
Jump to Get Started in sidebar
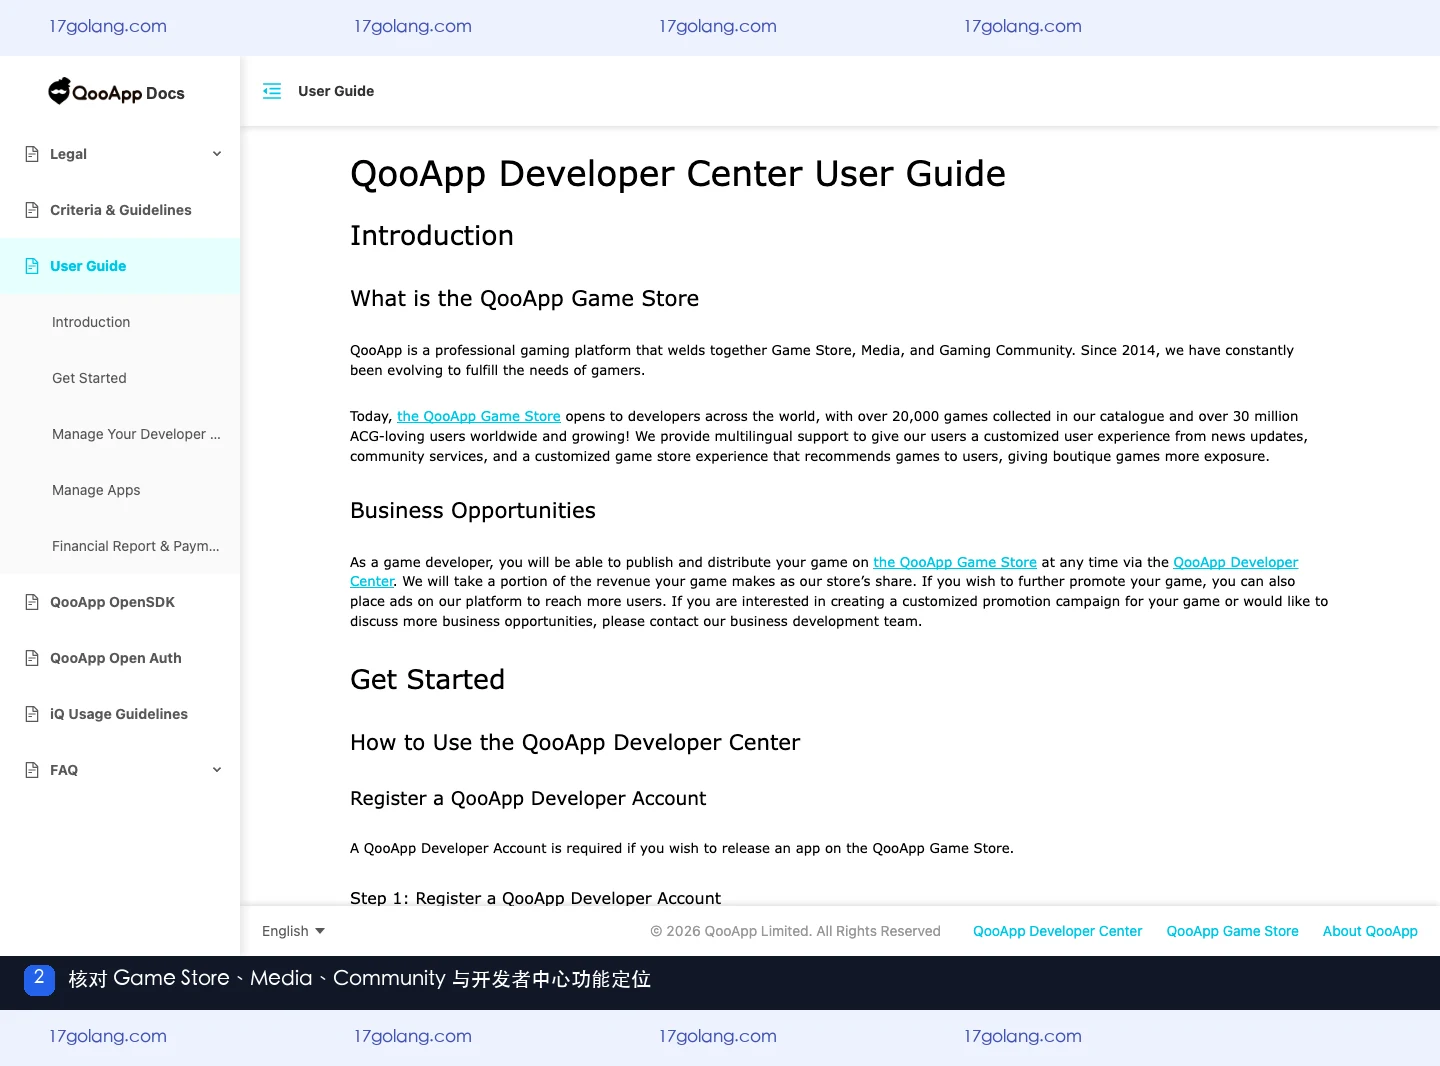pyautogui.click(x=120, y=378)
